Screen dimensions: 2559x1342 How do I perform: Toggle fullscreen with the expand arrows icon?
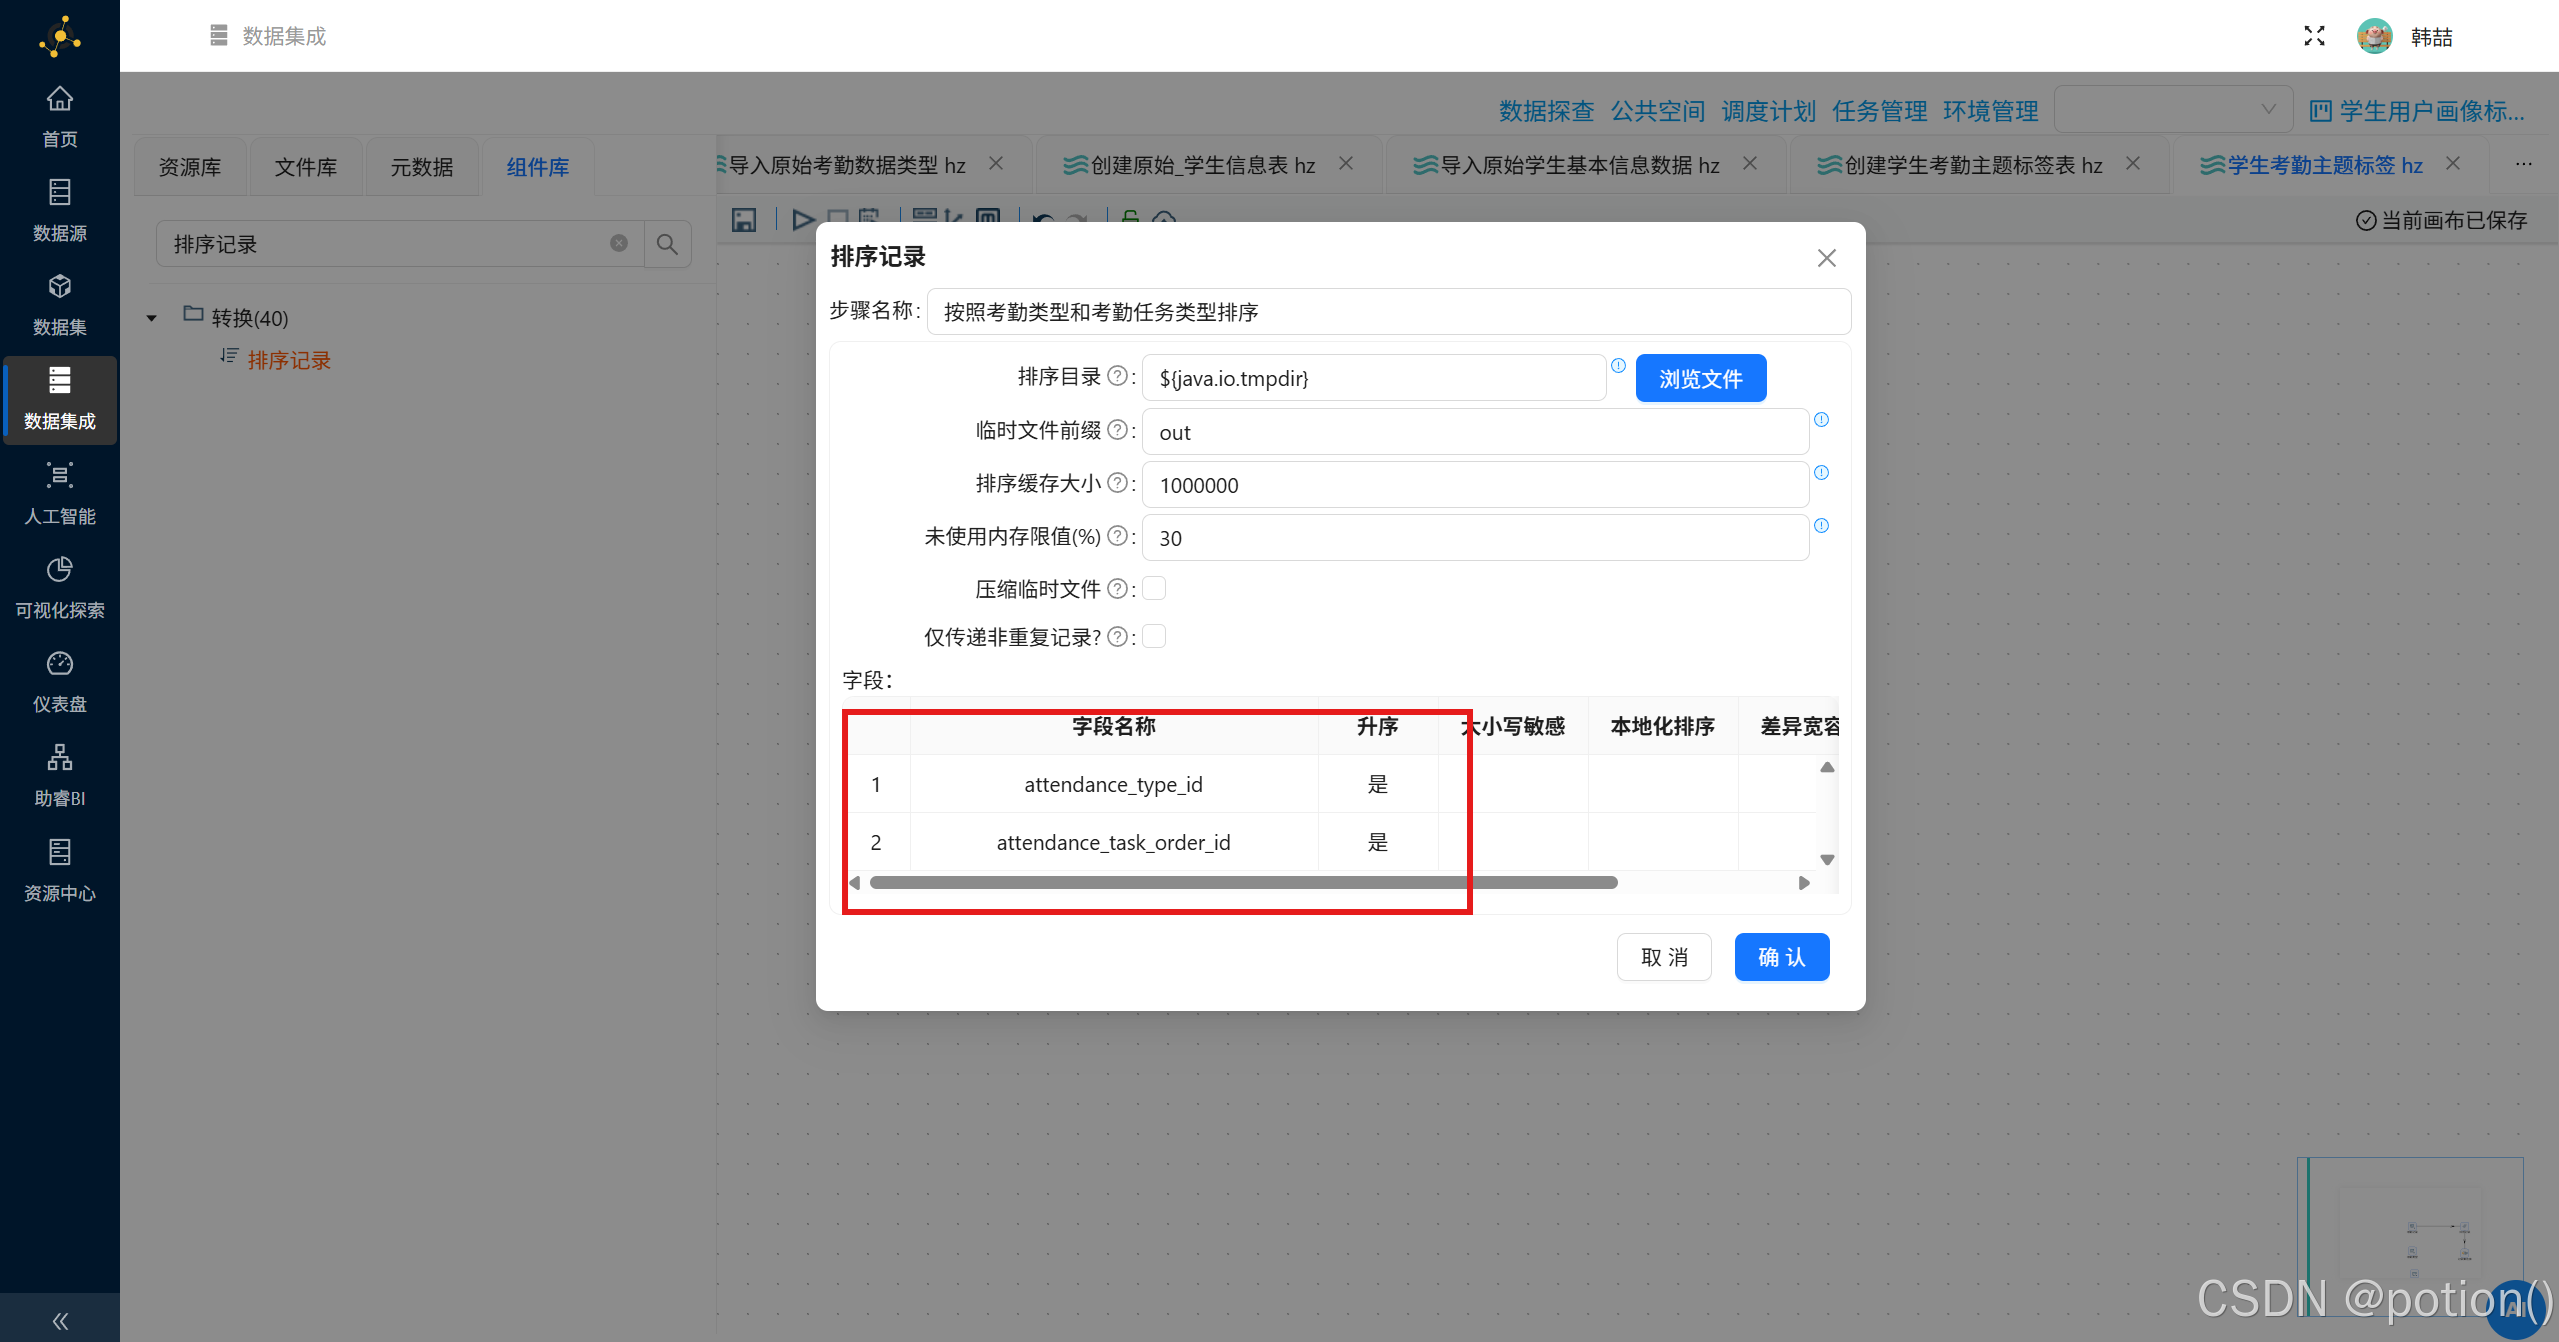click(2314, 36)
